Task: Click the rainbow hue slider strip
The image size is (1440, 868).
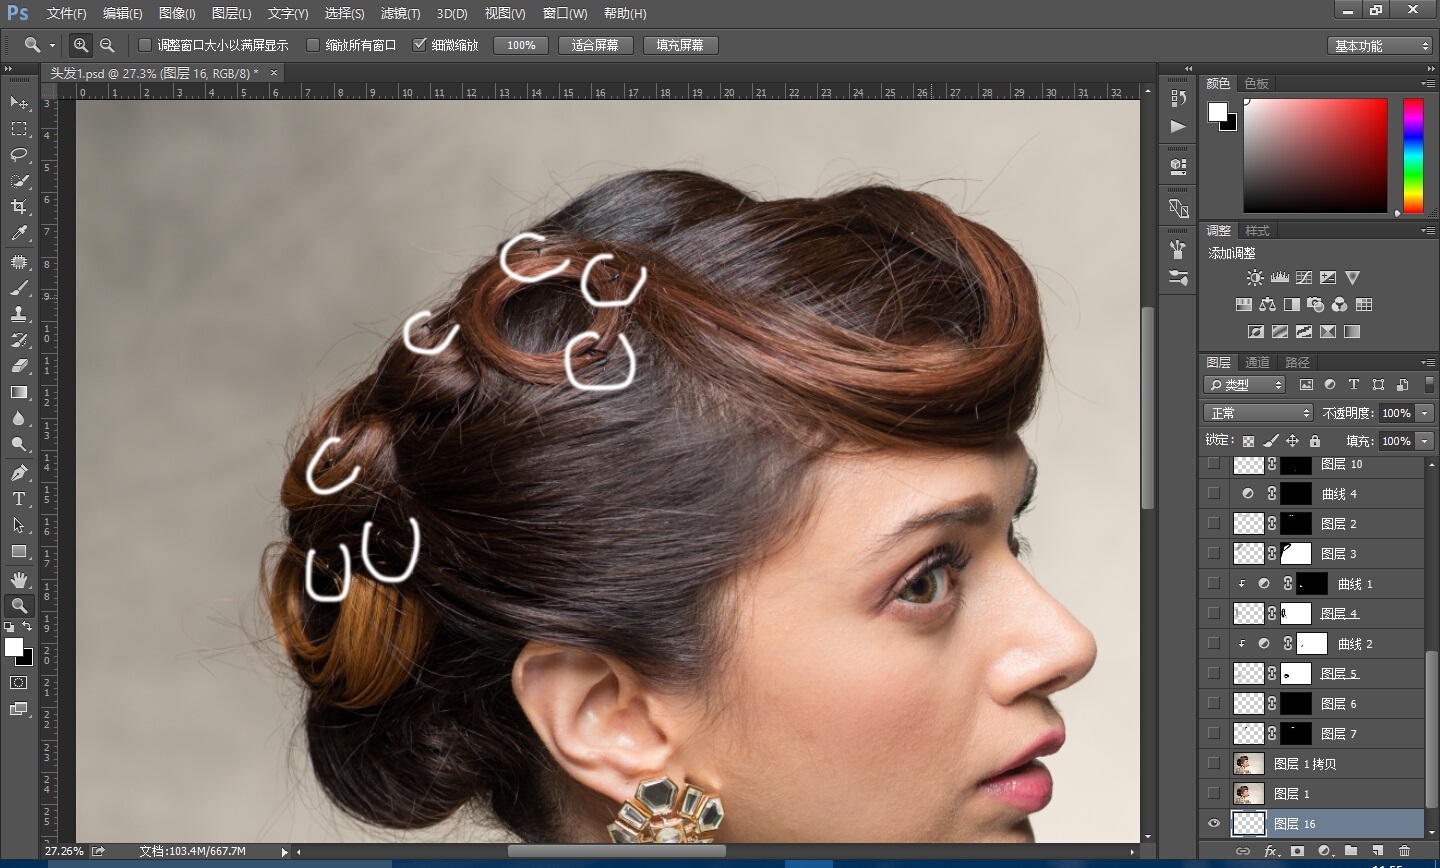Action: (1413, 155)
